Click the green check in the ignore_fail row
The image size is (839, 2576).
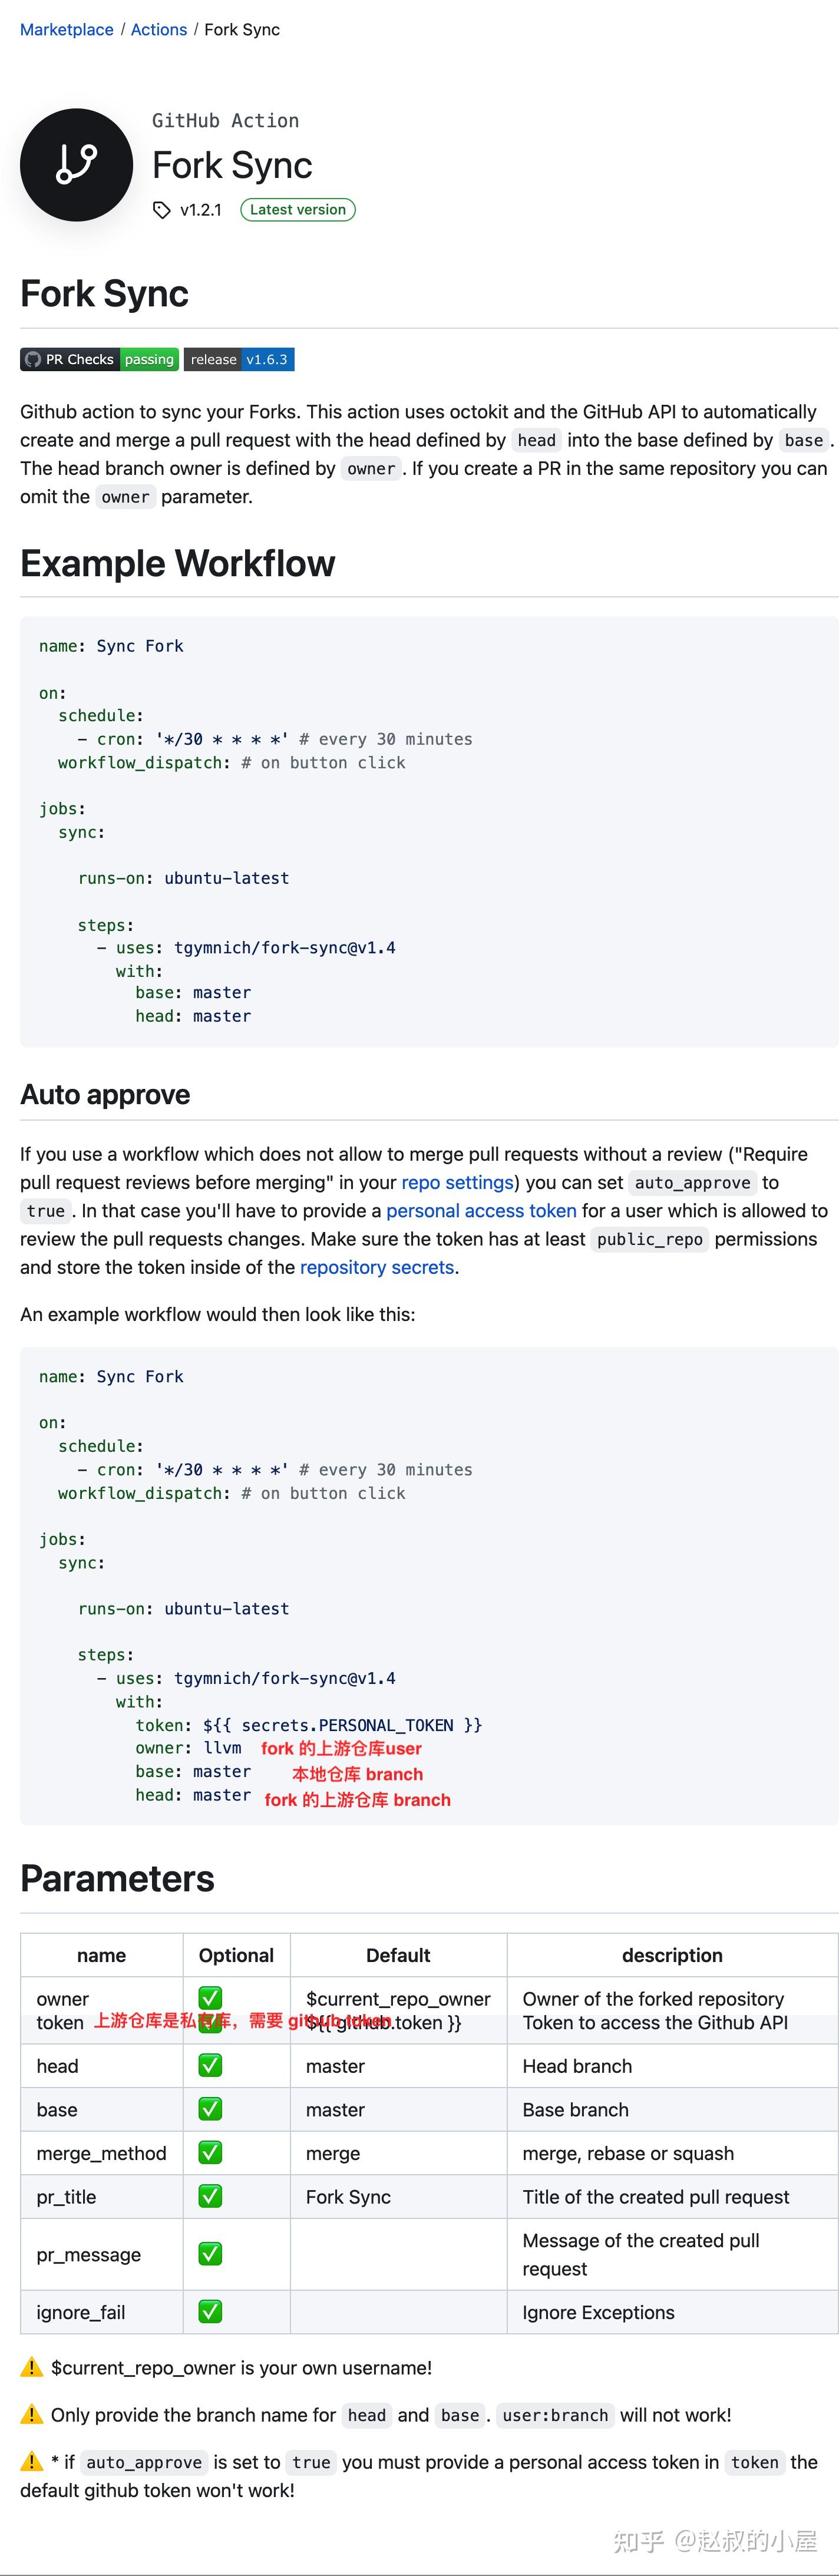pyautogui.click(x=210, y=2311)
